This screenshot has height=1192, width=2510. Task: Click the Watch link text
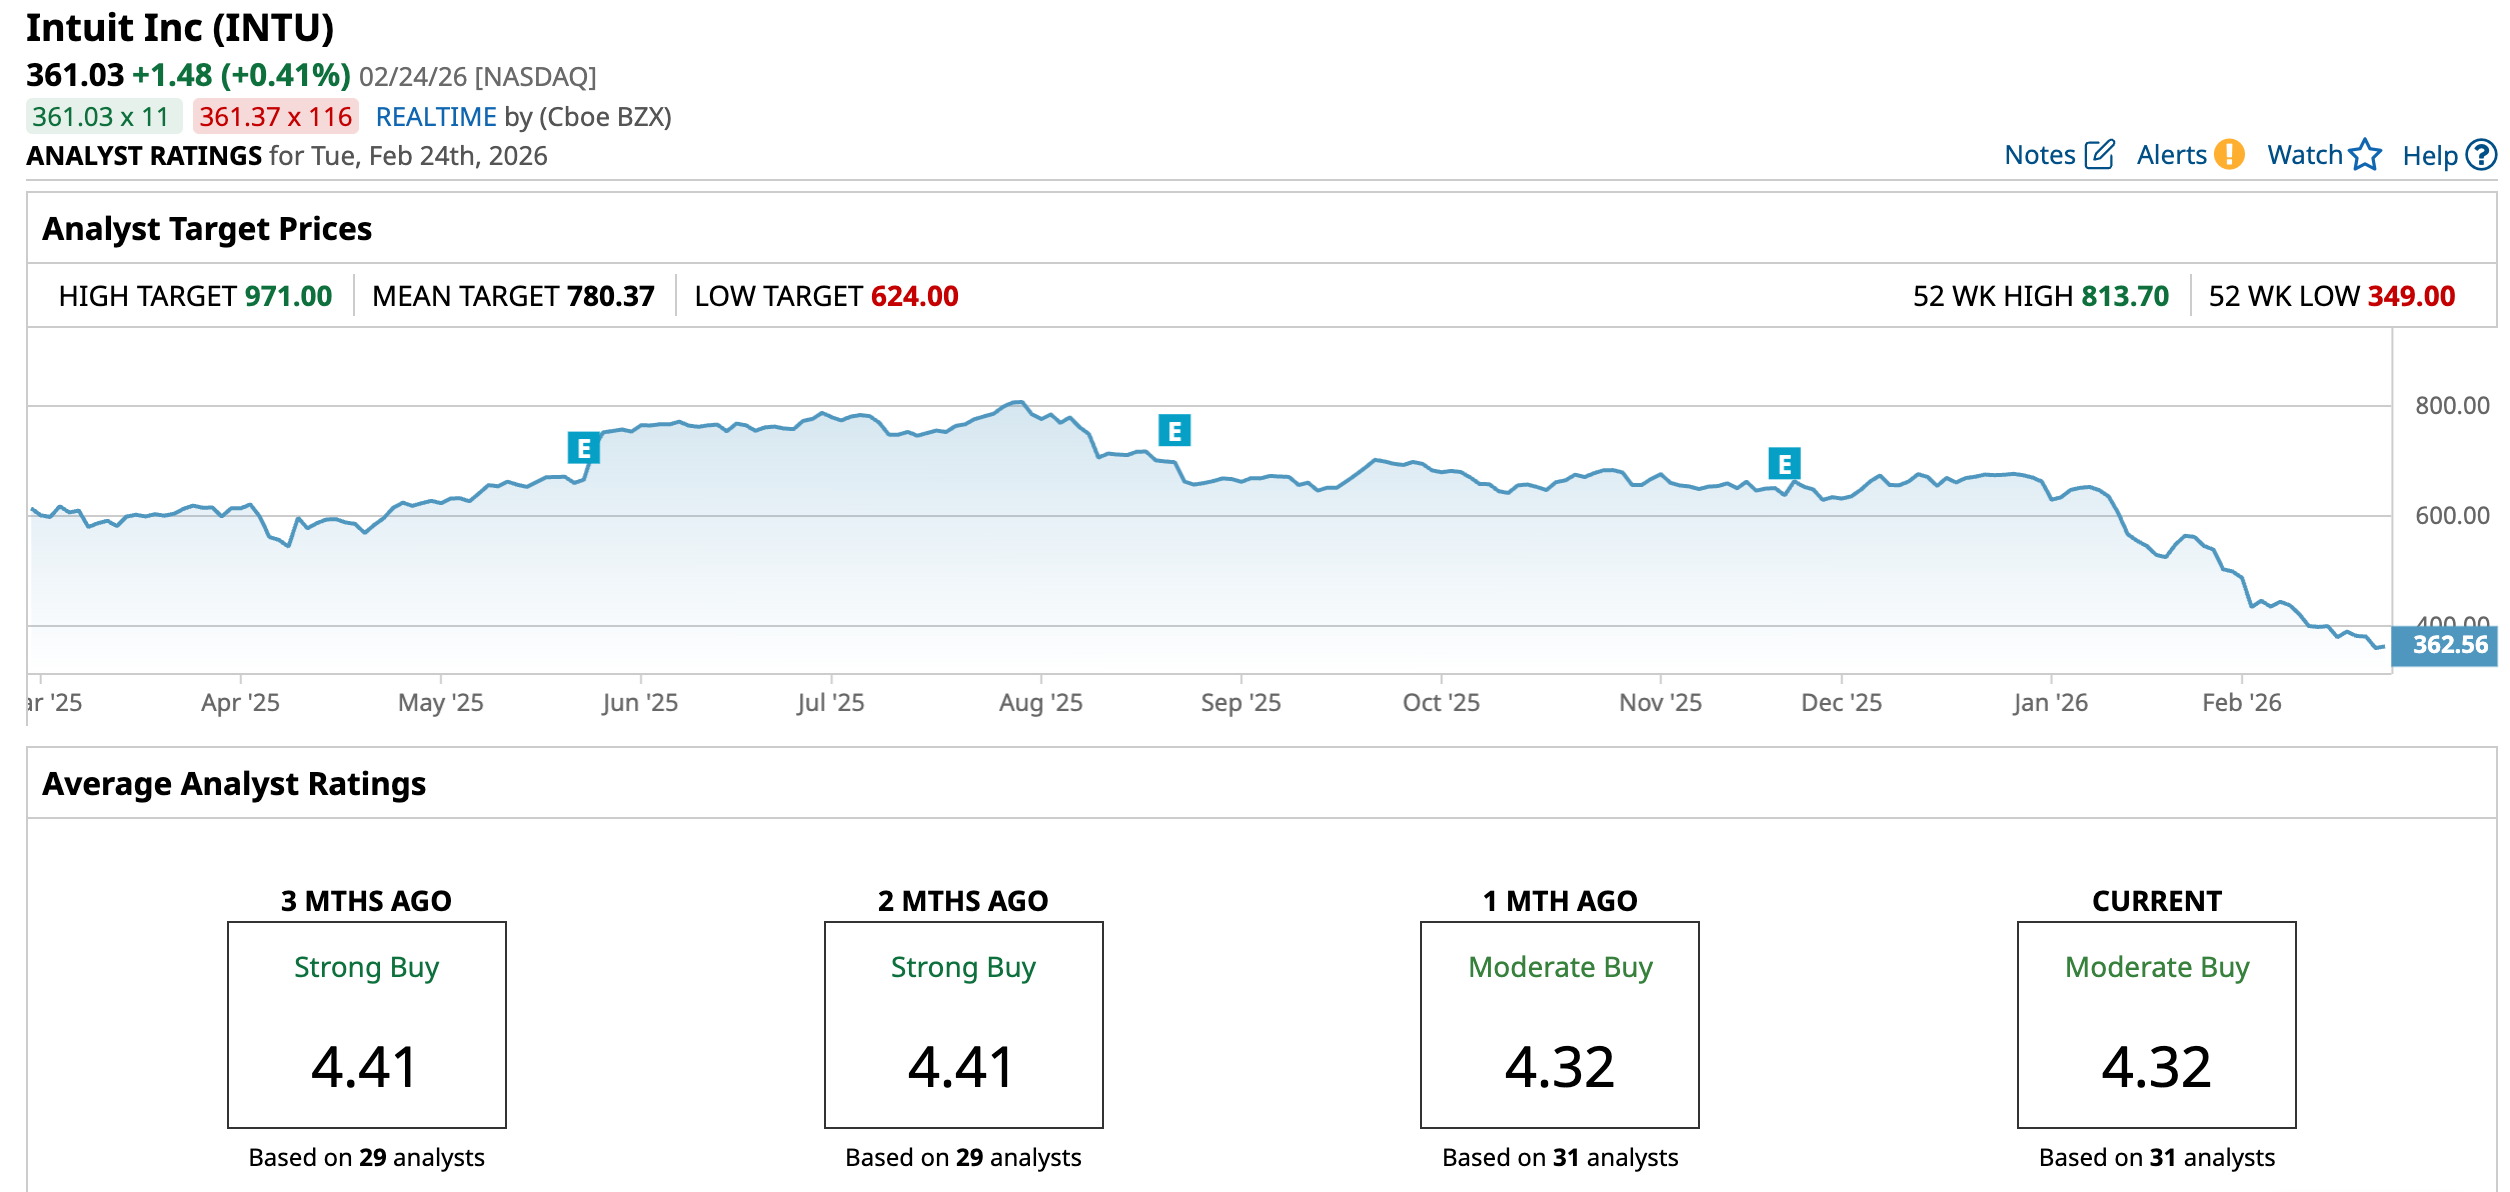[2304, 155]
